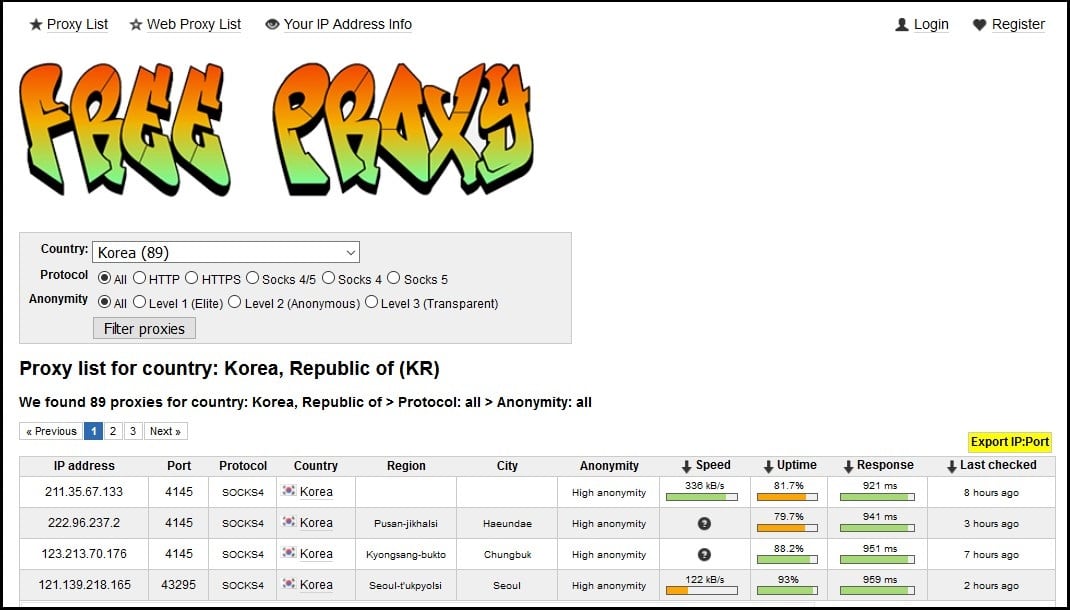Select Level 3 (Transparent) anonymity
The height and width of the screenshot is (610, 1070).
coord(371,302)
